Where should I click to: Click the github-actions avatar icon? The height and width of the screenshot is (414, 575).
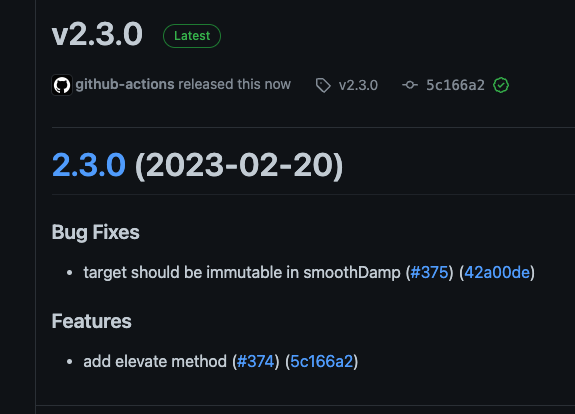(62, 85)
